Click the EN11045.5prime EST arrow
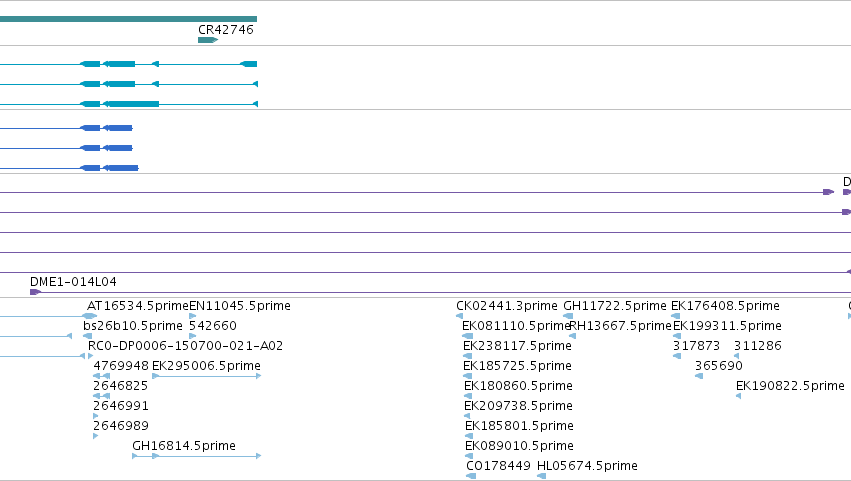 (x=193, y=316)
